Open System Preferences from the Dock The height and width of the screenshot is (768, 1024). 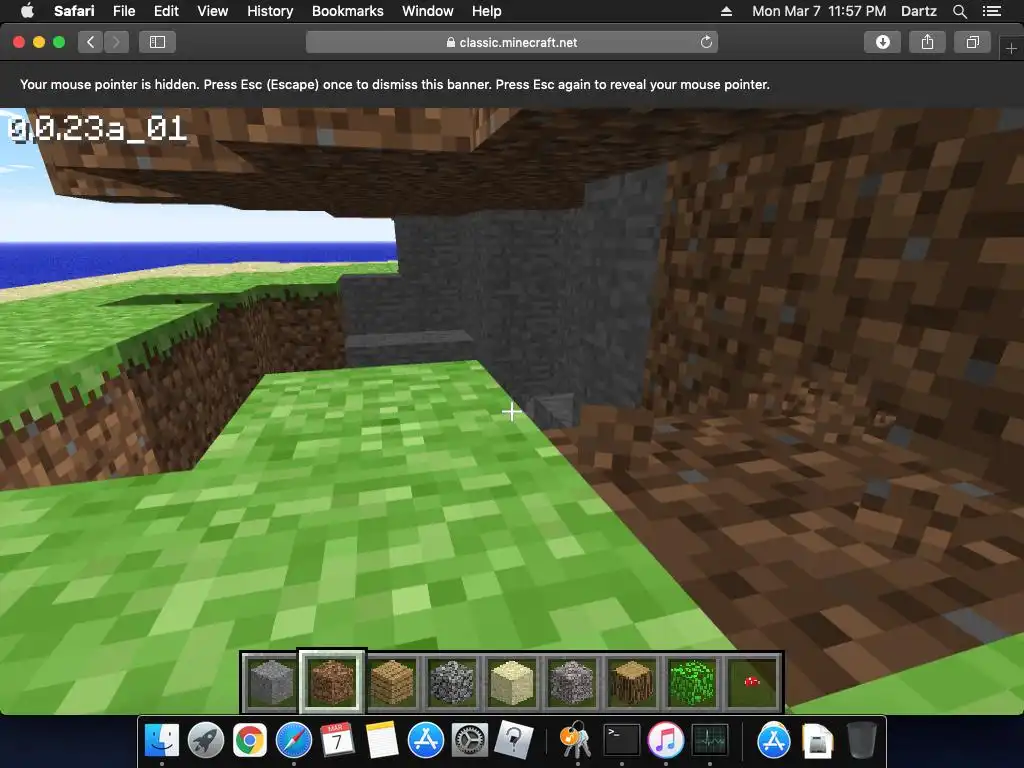(470, 741)
